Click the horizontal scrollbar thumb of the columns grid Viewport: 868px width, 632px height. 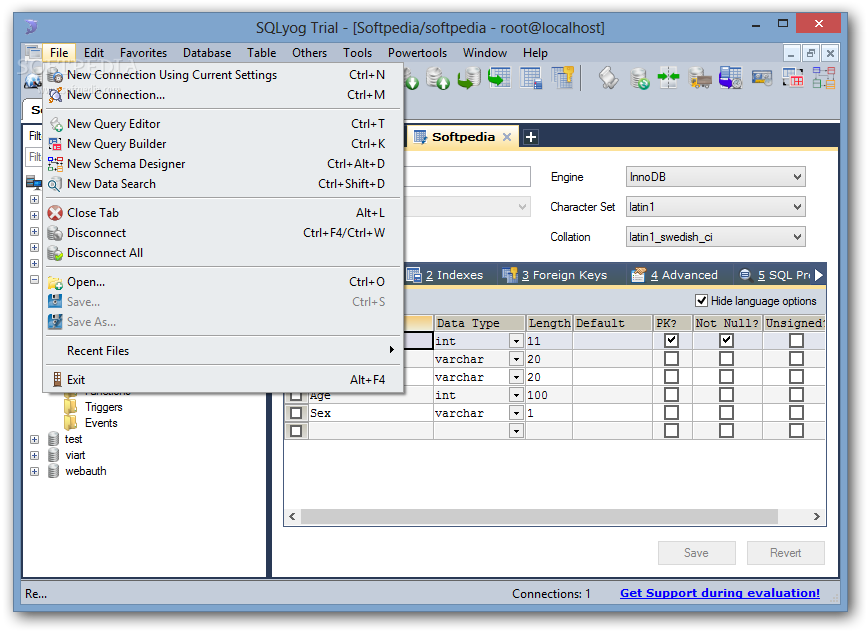[539, 516]
